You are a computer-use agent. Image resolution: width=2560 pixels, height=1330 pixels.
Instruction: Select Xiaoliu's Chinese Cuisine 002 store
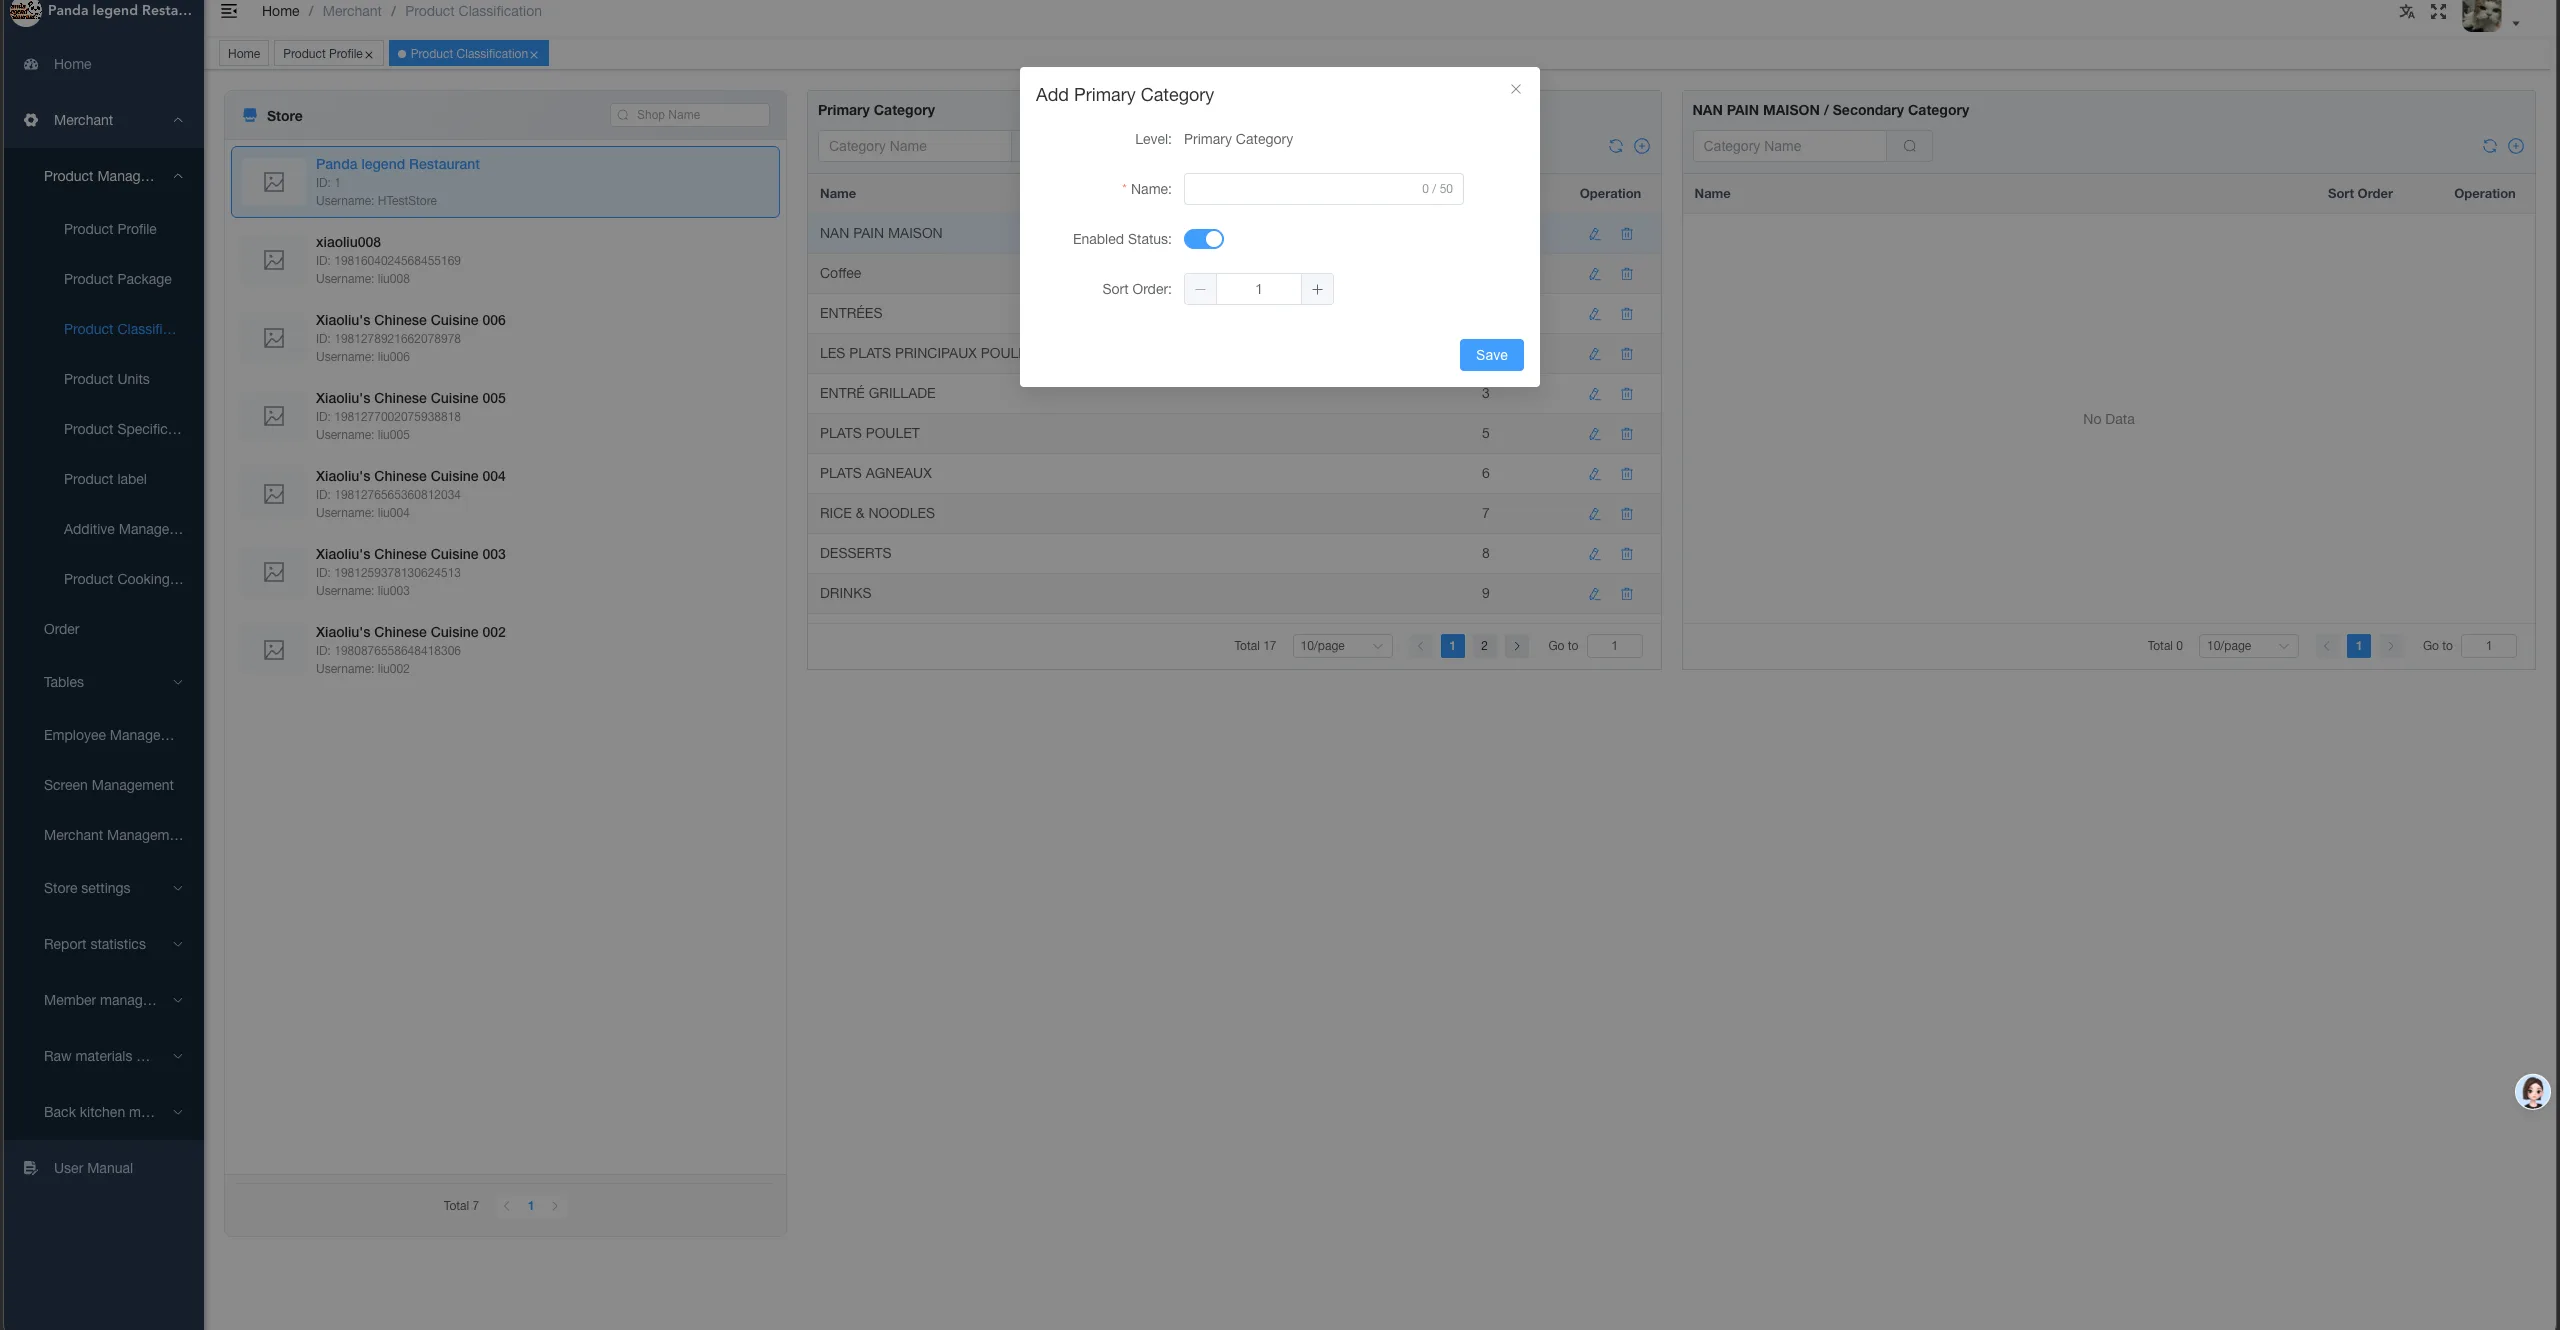pyautogui.click(x=505, y=650)
